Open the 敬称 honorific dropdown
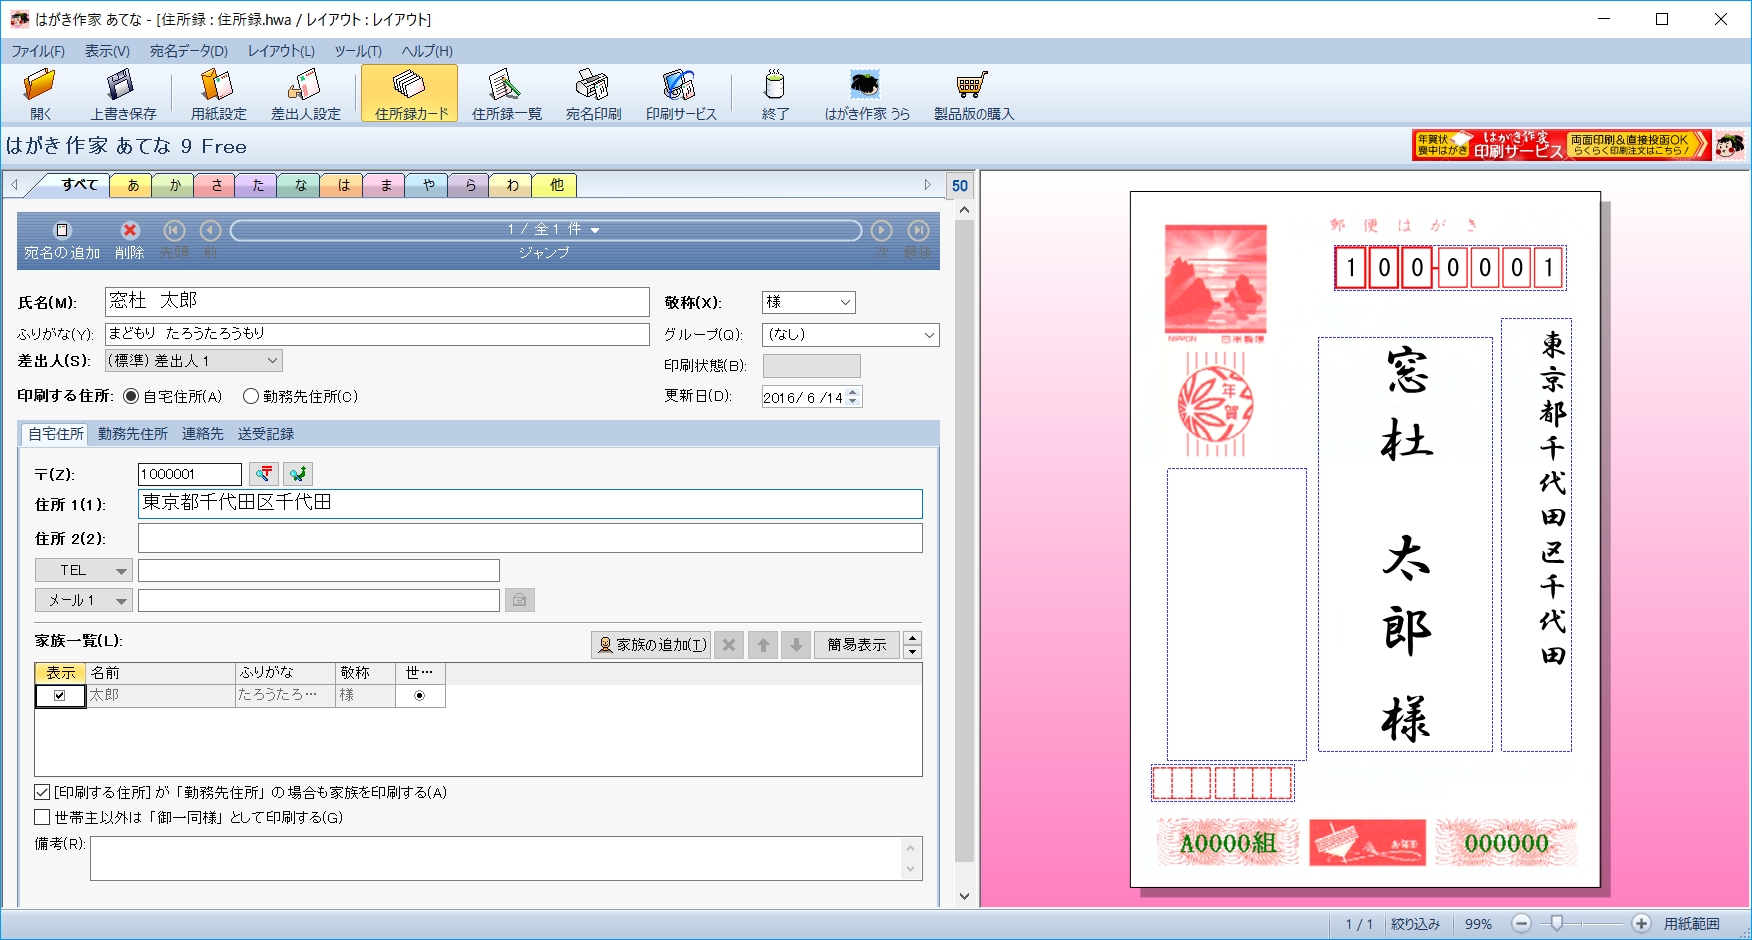1752x940 pixels. click(x=845, y=302)
